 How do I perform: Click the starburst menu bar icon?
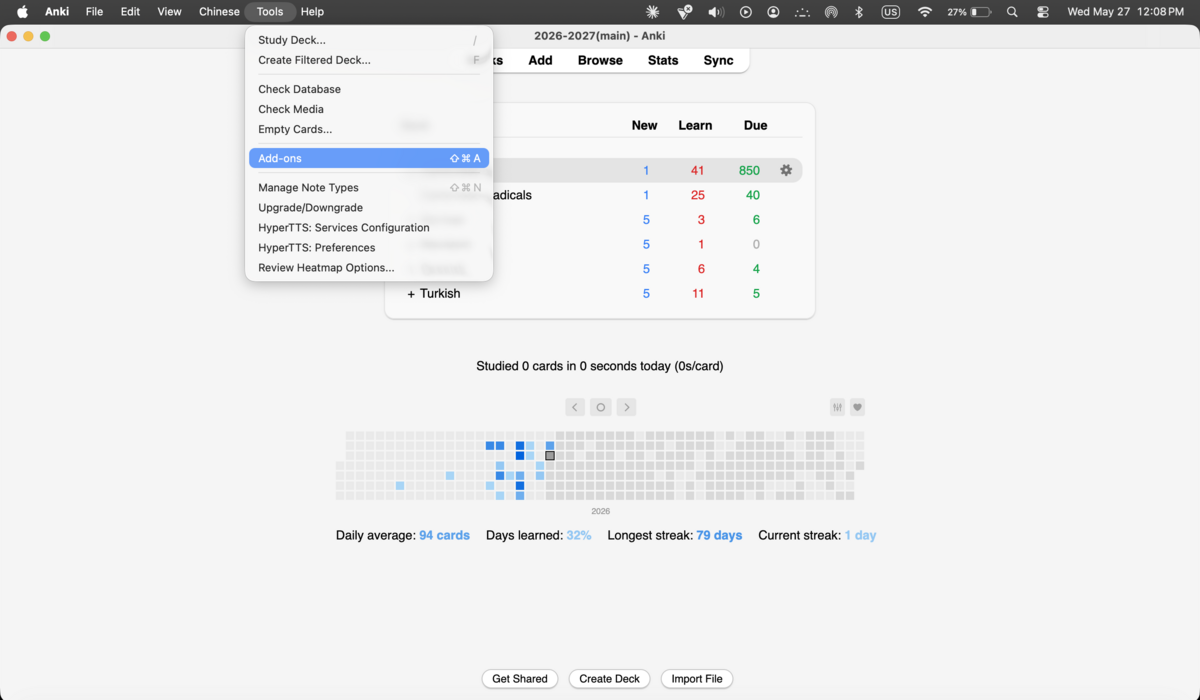(x=653, y=12)
